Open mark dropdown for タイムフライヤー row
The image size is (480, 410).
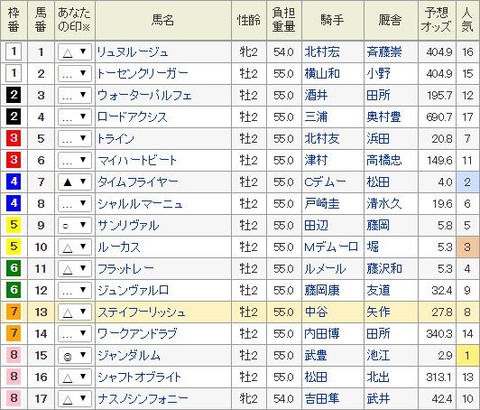[x=75, y=182]
